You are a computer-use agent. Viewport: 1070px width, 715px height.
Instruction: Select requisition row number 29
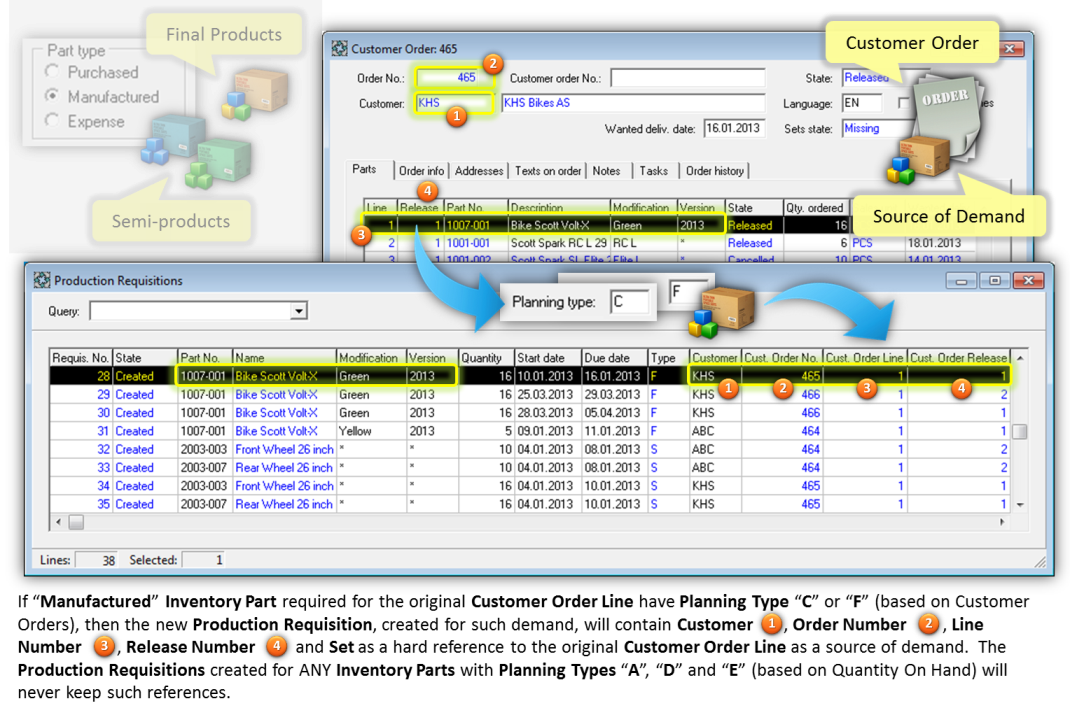coord(530,394)
